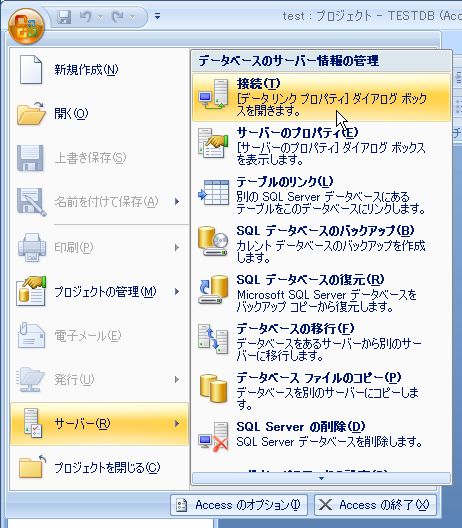
Task: Click the undo arrow in Quick Access Toolbar
Action: point(86,16)
